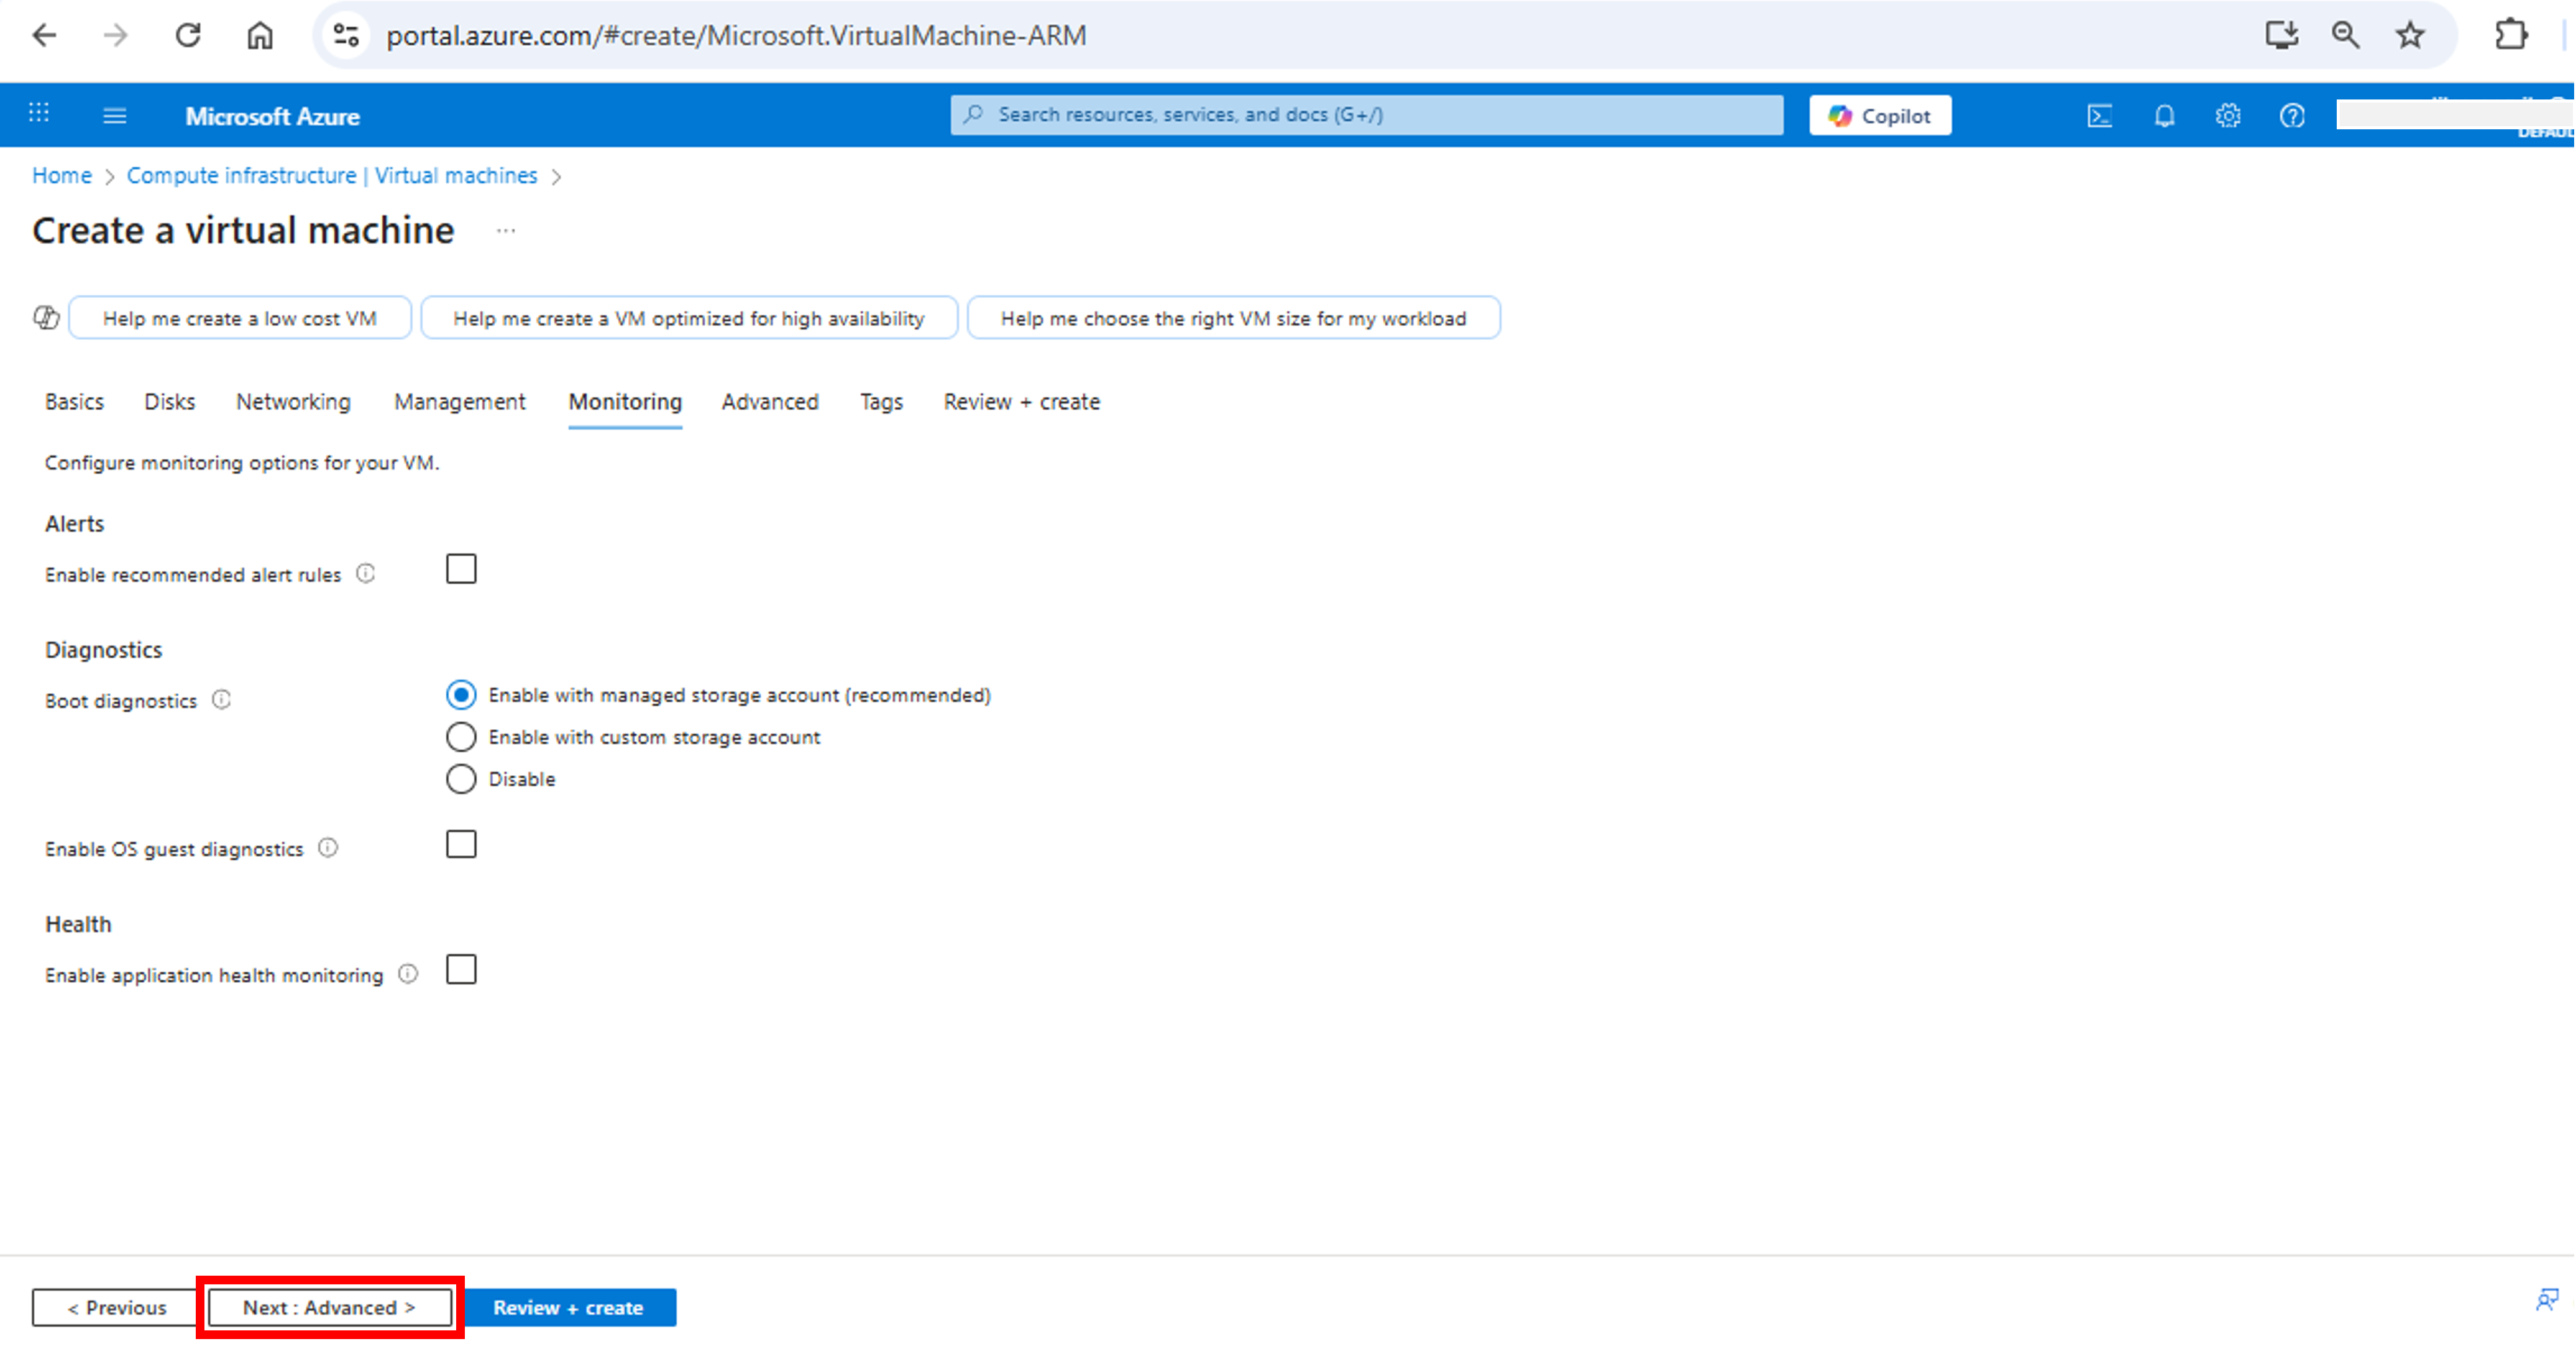Enable OS guest diagnostics

coord(461,844)
